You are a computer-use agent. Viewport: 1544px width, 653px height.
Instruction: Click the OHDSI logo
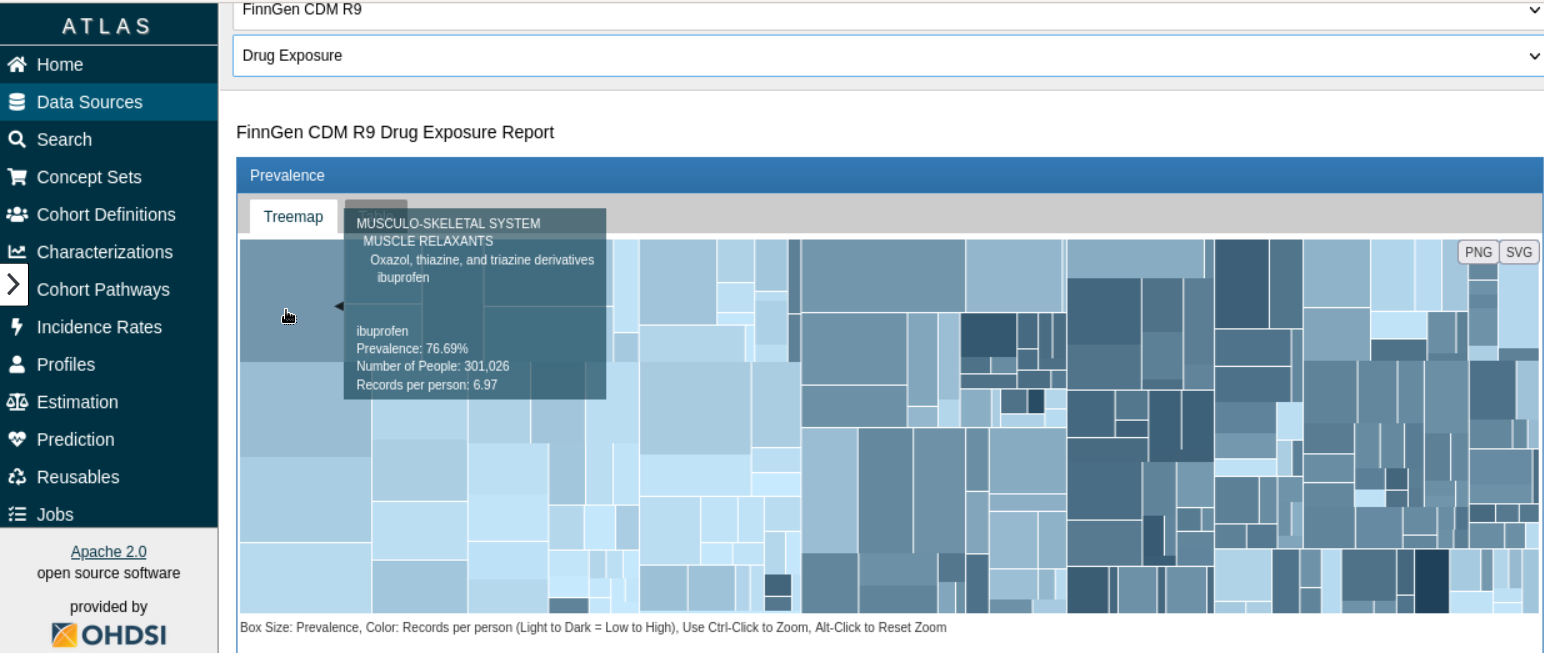pyautogui.click(x=109, y=635)
